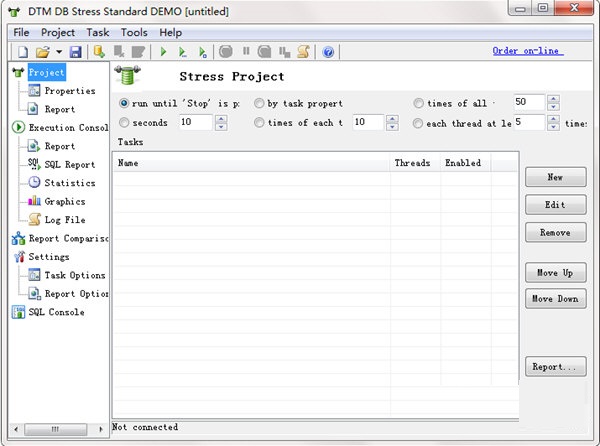The image size is (600, 446).
Task: Click the Report... button
Action: pyautogui.click(x=556, y=366)
